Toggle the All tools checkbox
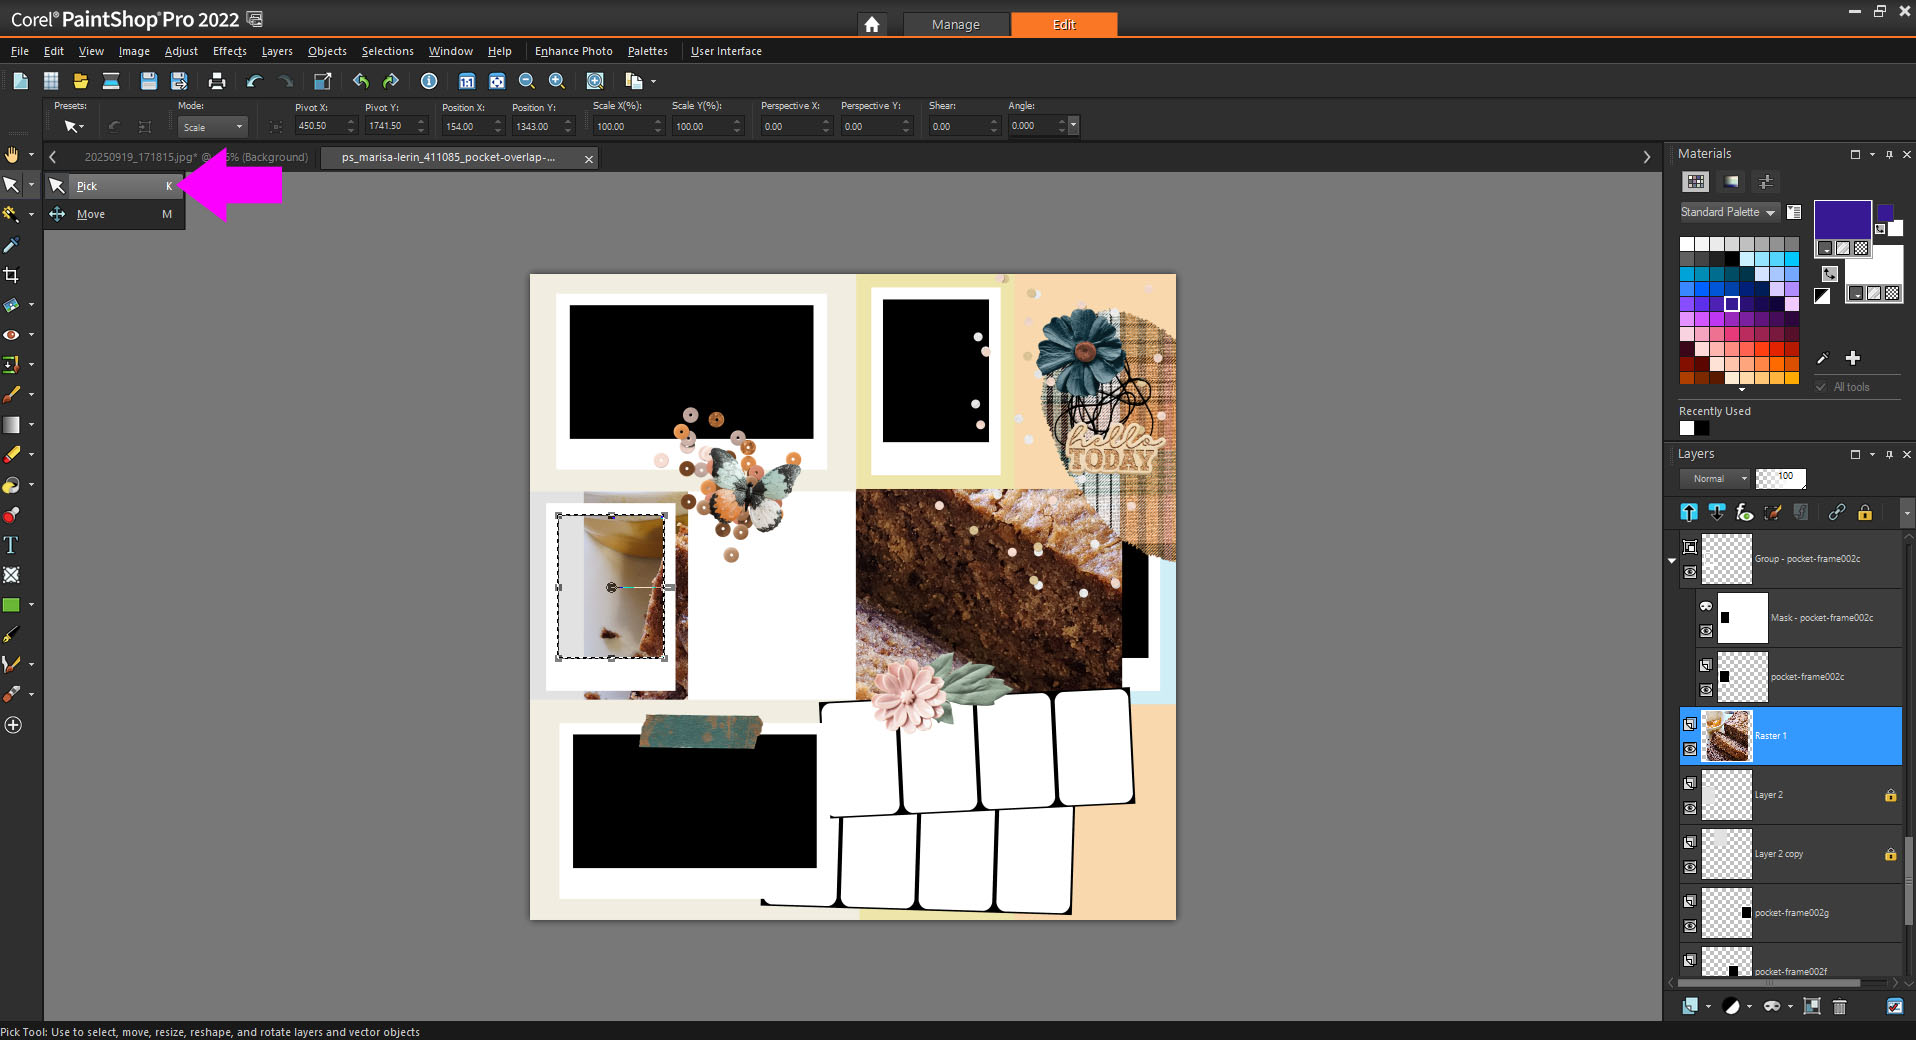The width and height of the screenshot is (1916, 1040). coord(1821,387)
